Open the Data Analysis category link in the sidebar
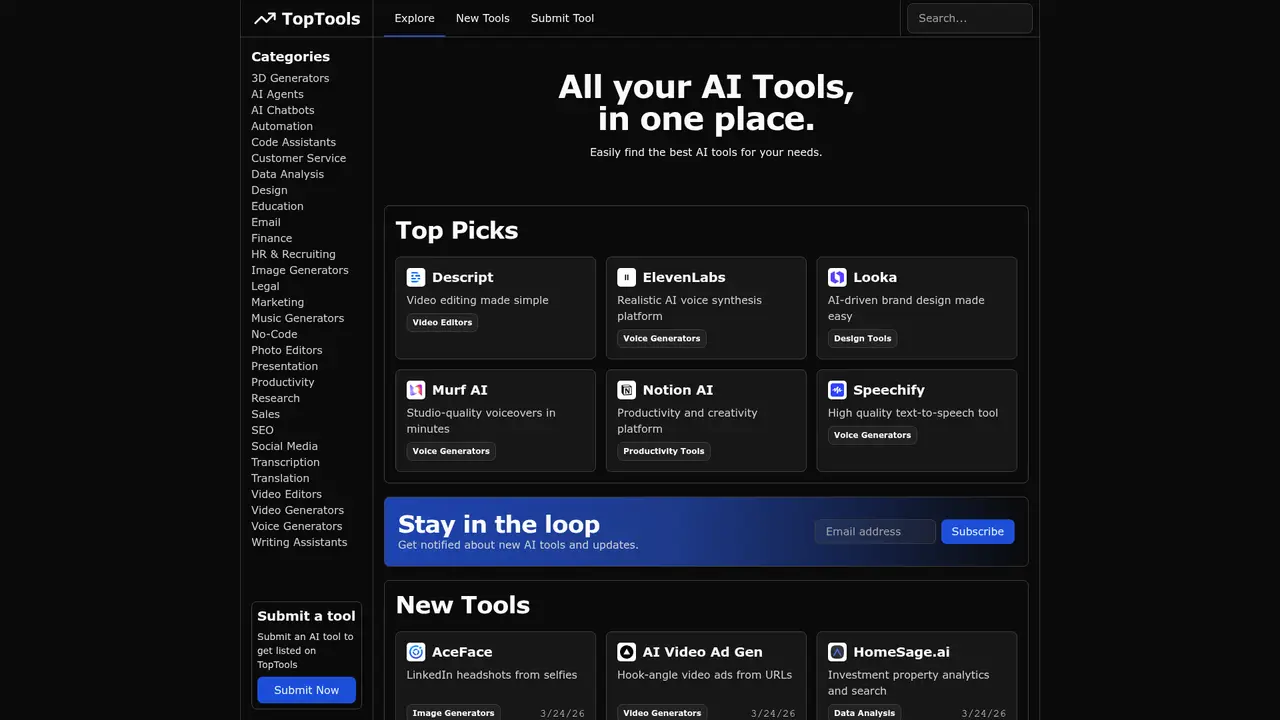The image size is (1280, 720). [x=287, y=174]
